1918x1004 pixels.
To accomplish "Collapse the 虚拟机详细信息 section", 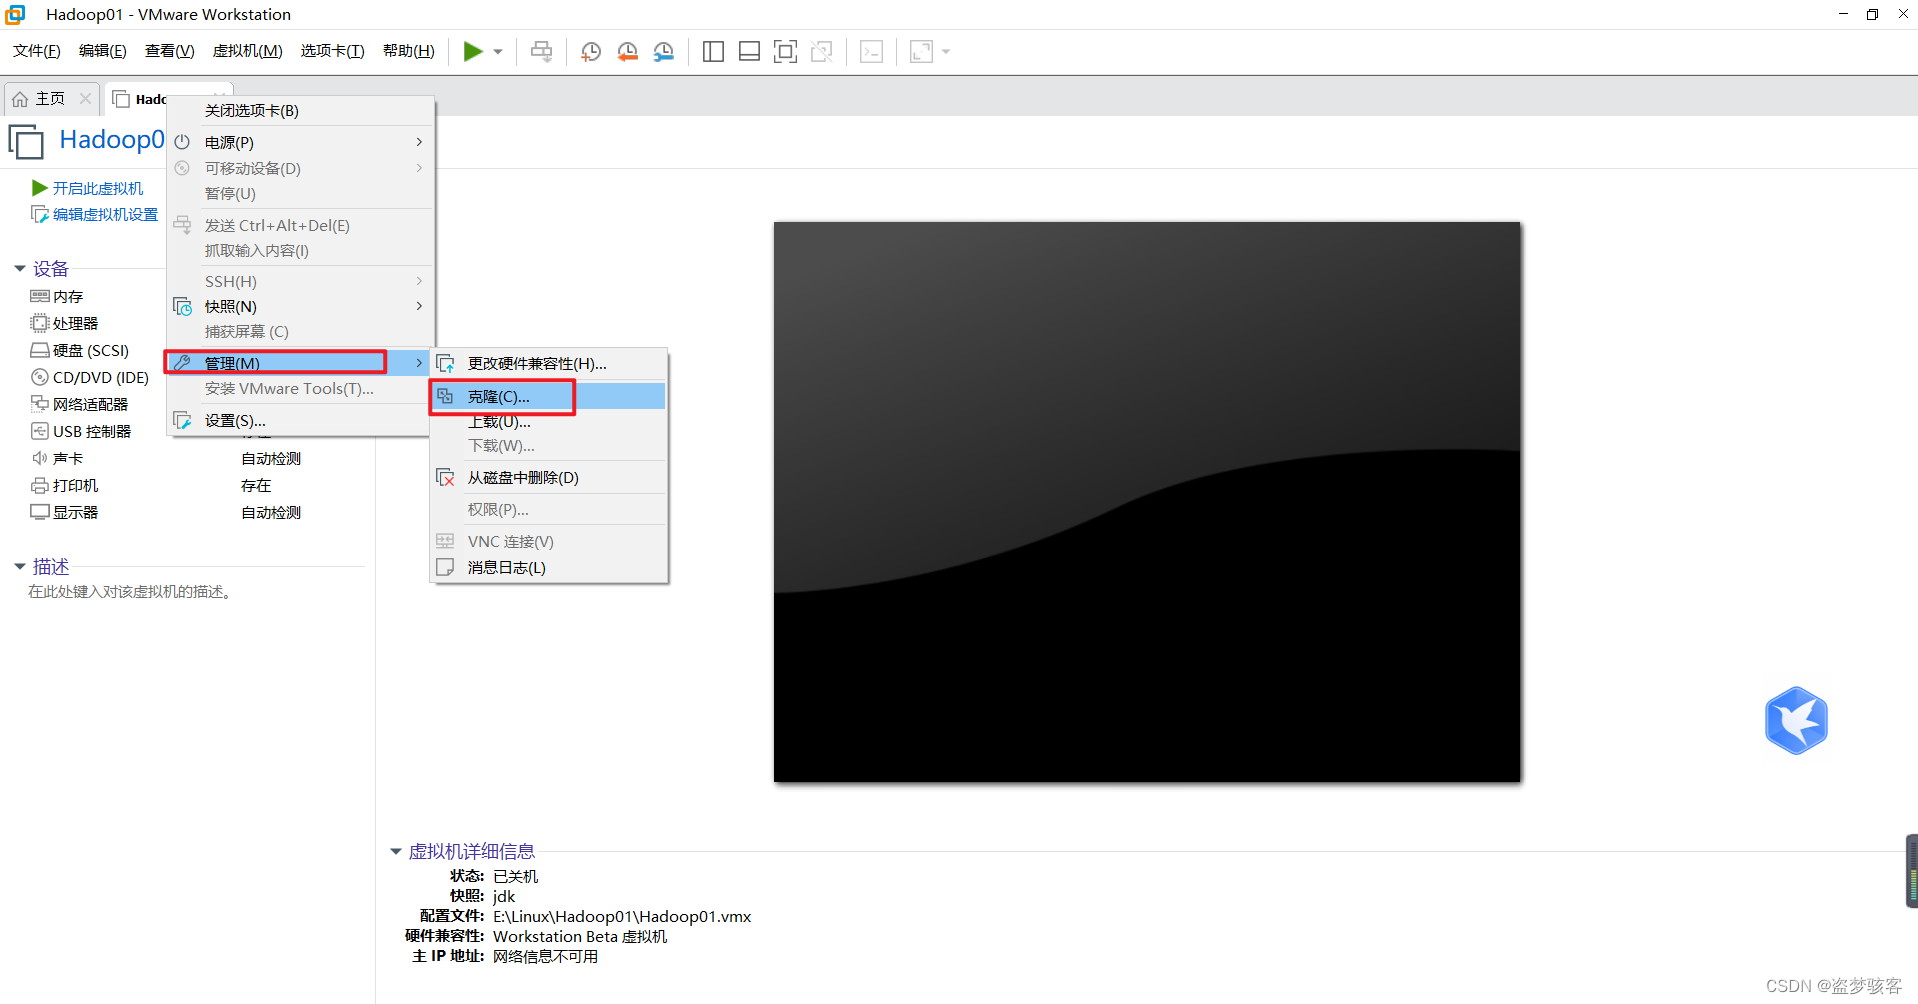I will (x=396, y=852).
